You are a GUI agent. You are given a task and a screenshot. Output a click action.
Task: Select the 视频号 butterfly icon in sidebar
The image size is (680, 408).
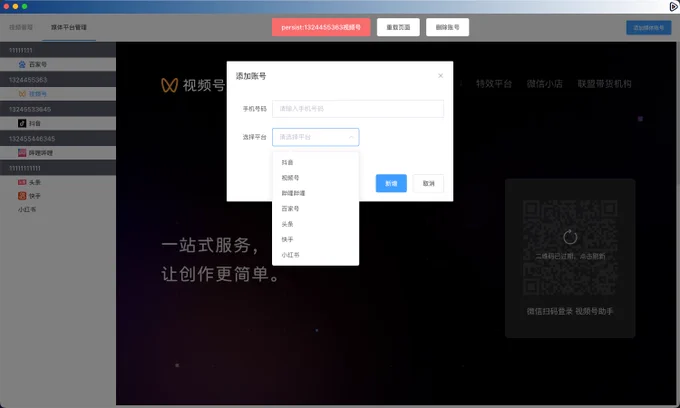[x=22, y=94]
